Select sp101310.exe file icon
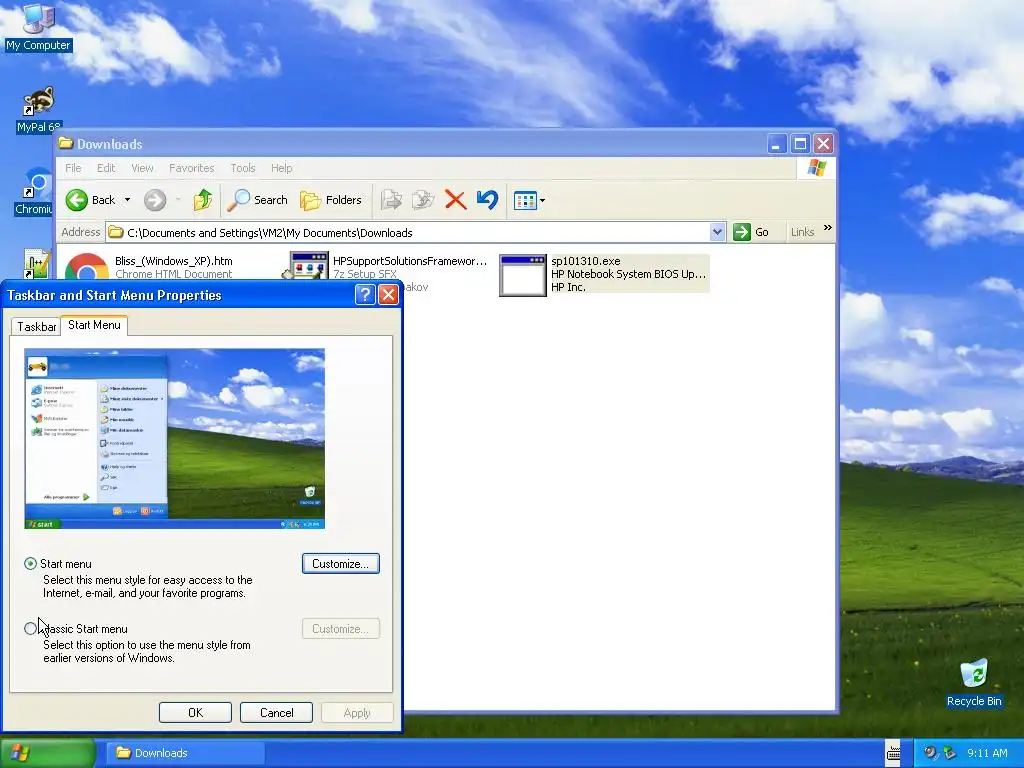Image resolution: width=1024 pixels, height=768 pixels. tap(522, 275)
